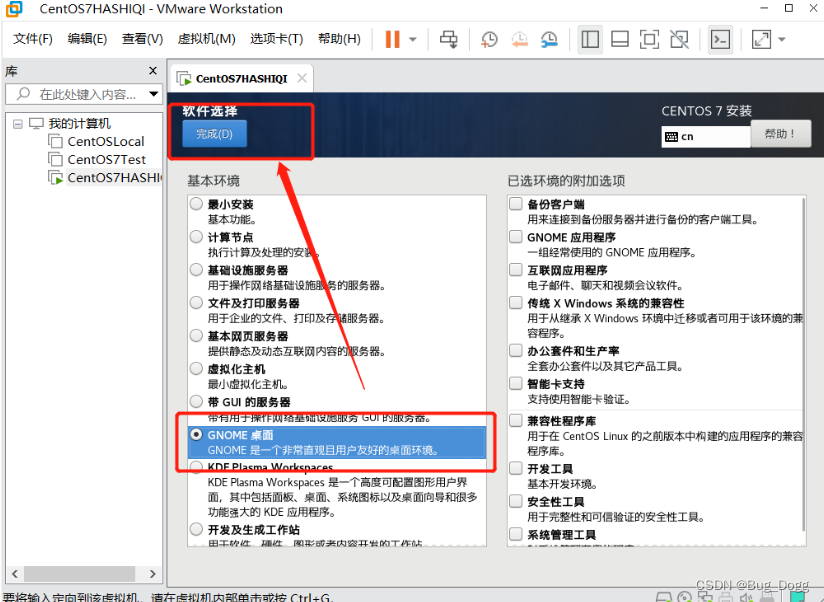Select the 带 GUI 的服务器 radio button
Viewport: 824px width, 602px height.
(x=196, y=402)
